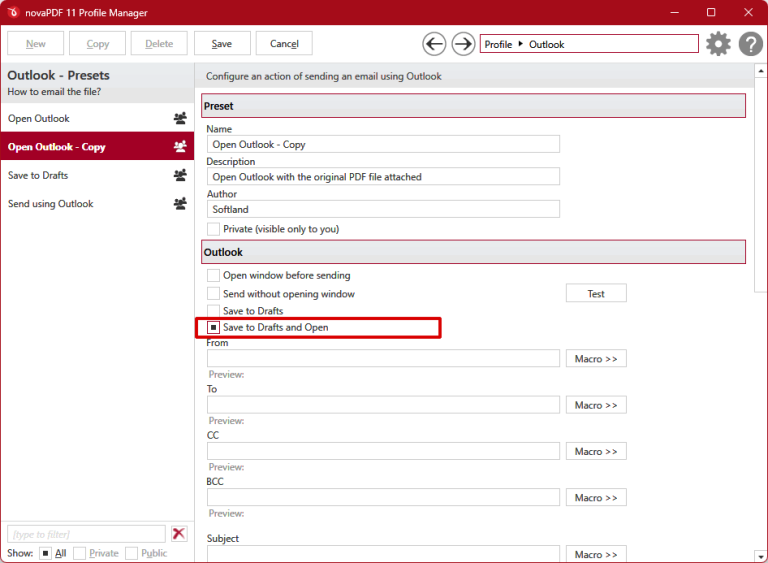Click the Save button in toolbar

pyautogui.click(x=222, y=44)
